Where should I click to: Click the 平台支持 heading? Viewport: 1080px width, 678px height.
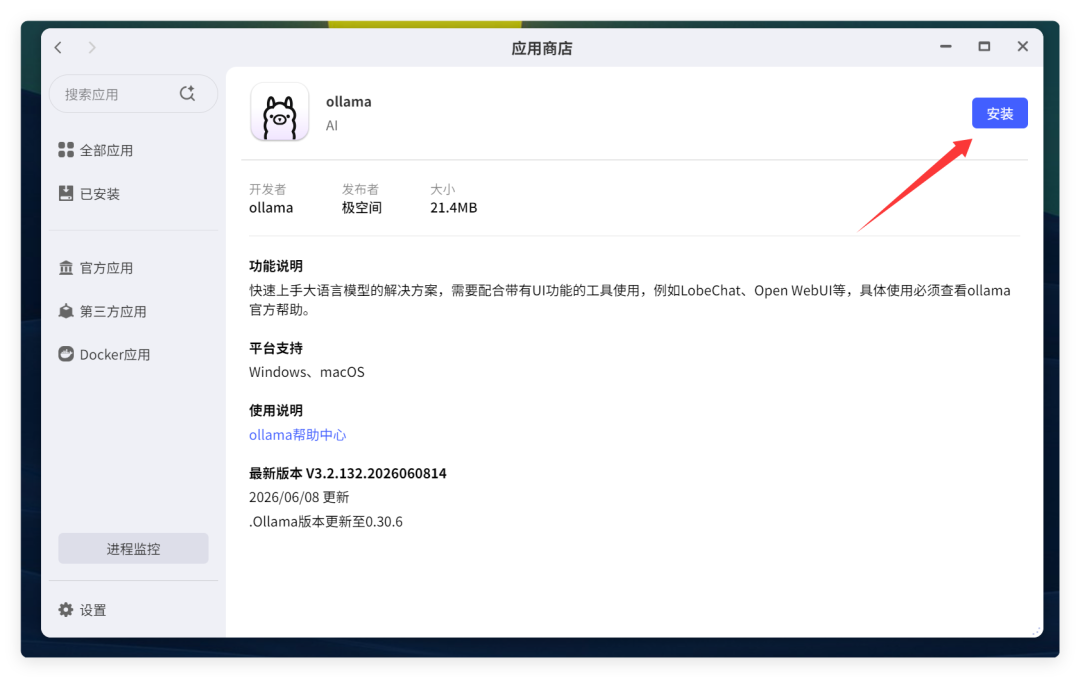click(276, 348)
